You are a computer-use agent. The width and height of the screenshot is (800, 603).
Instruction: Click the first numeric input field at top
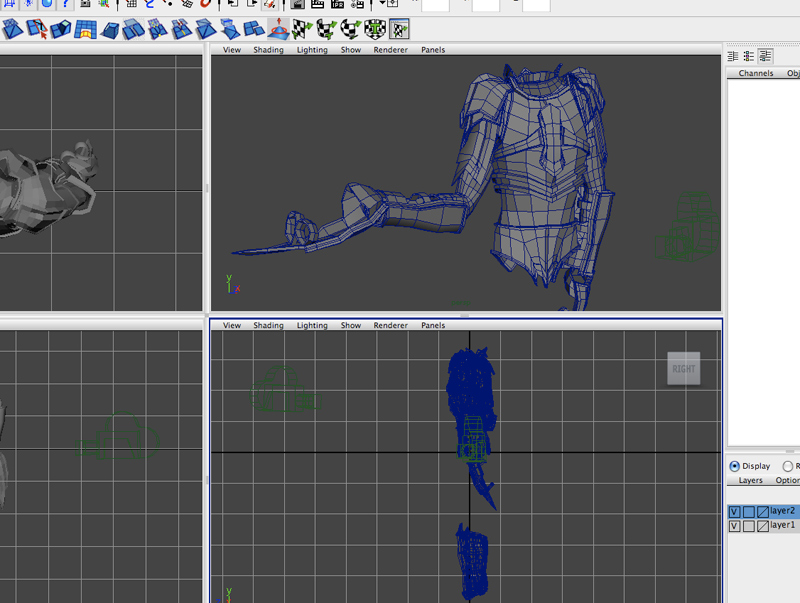point(435,5)
